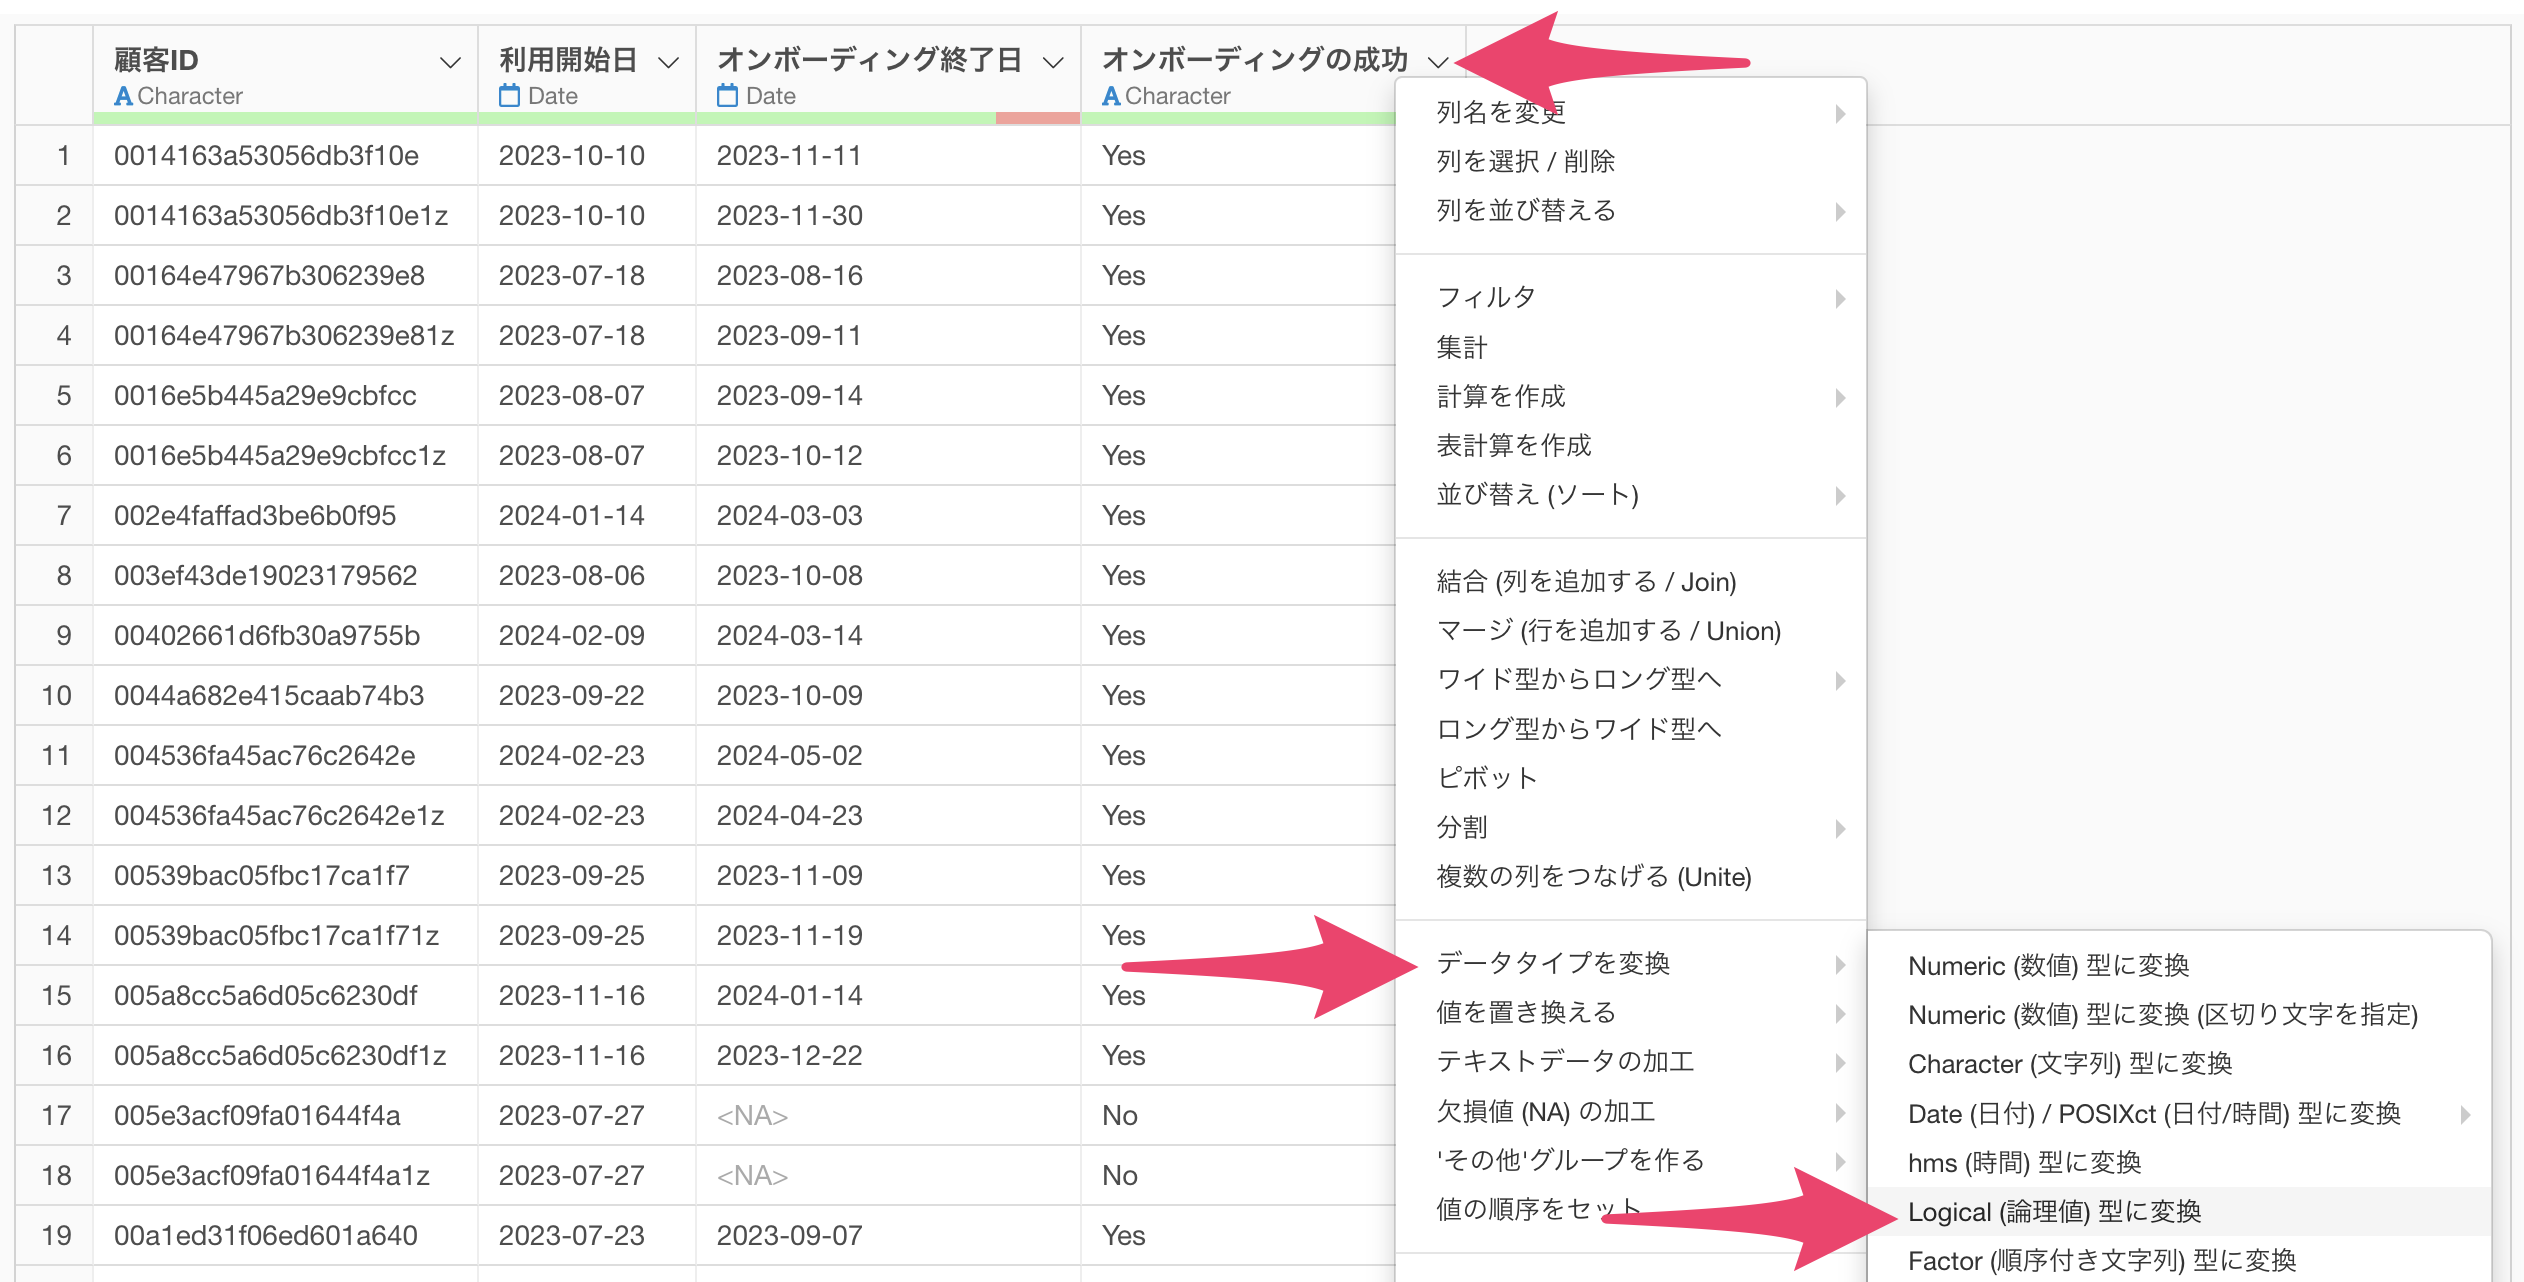Select マージ (行を追加する / Union)
This screenshot has height=1282, width=2524.
[x=1630, y=630]
